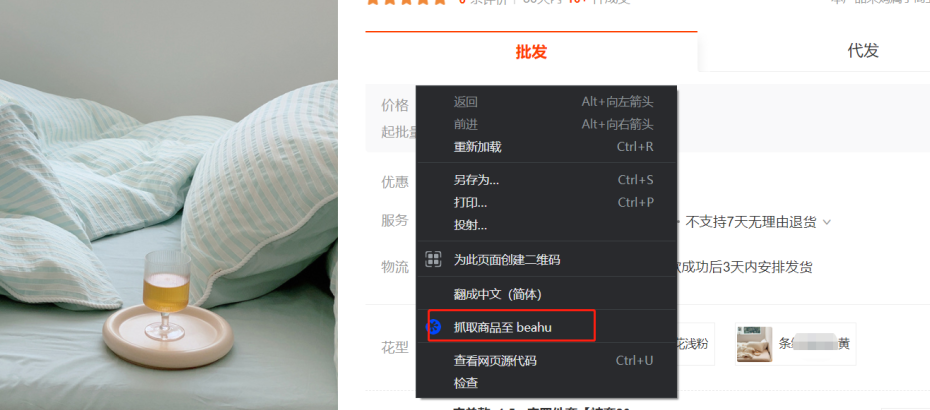The image size is (930, 410).
Task: Switch to the 批发 tab
Action: [x=531, y=52]
